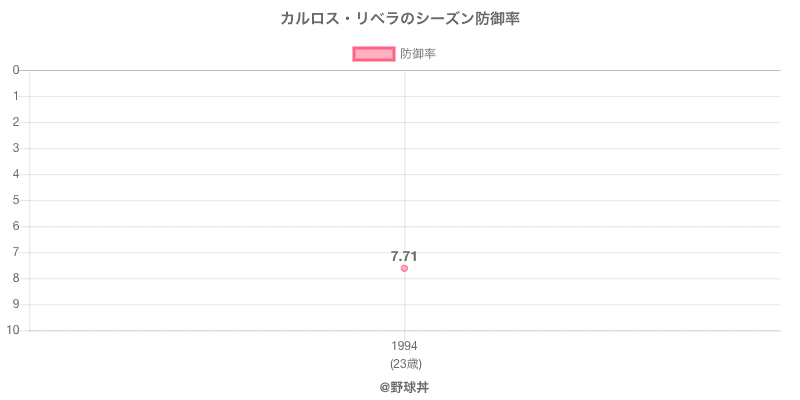The height and width of the screenshot is (400, 800).
Task: Click the y-axis tick label 3
Action: [x=16, y=148]
